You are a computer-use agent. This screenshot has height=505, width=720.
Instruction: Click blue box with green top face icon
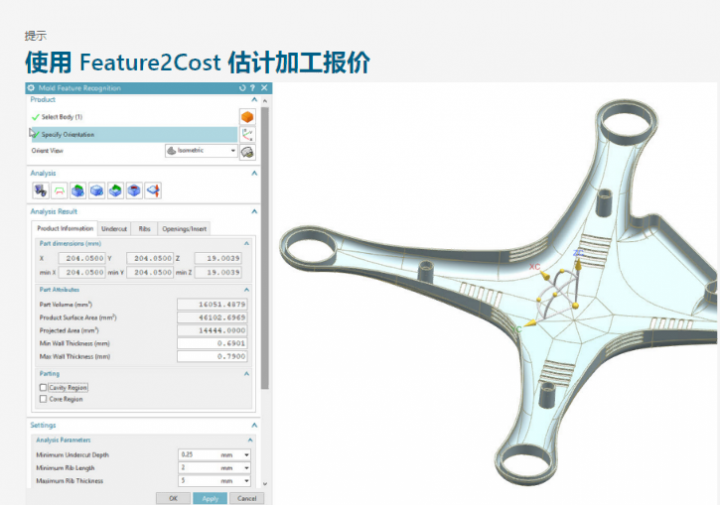[78, 190]
